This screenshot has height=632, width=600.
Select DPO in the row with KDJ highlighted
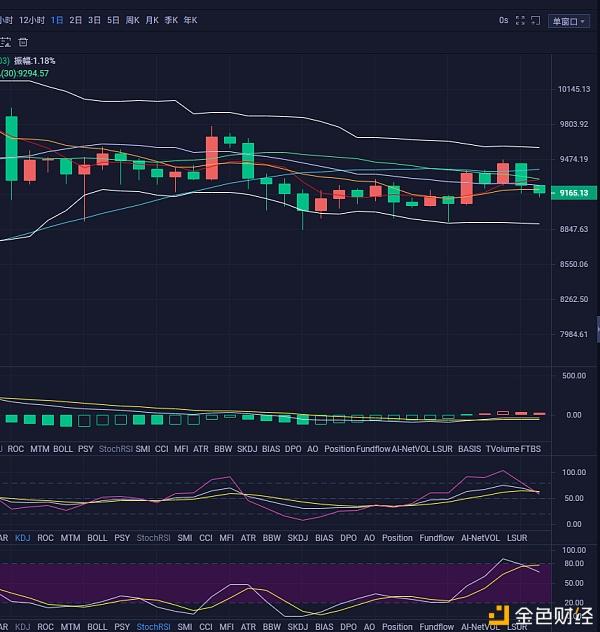pyautogui.click(x=349, y=538)
